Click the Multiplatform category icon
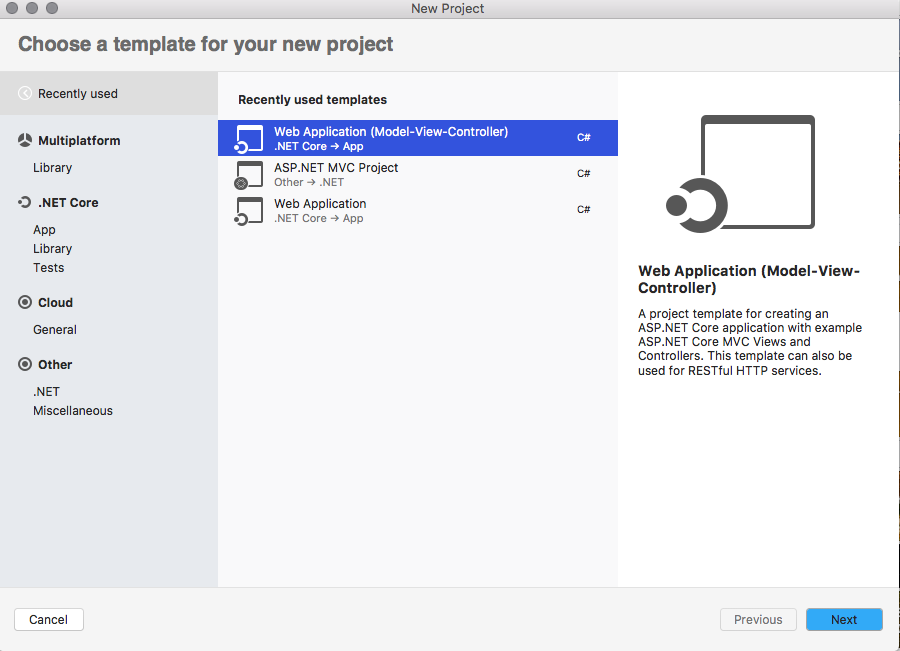 click(25, 140)
